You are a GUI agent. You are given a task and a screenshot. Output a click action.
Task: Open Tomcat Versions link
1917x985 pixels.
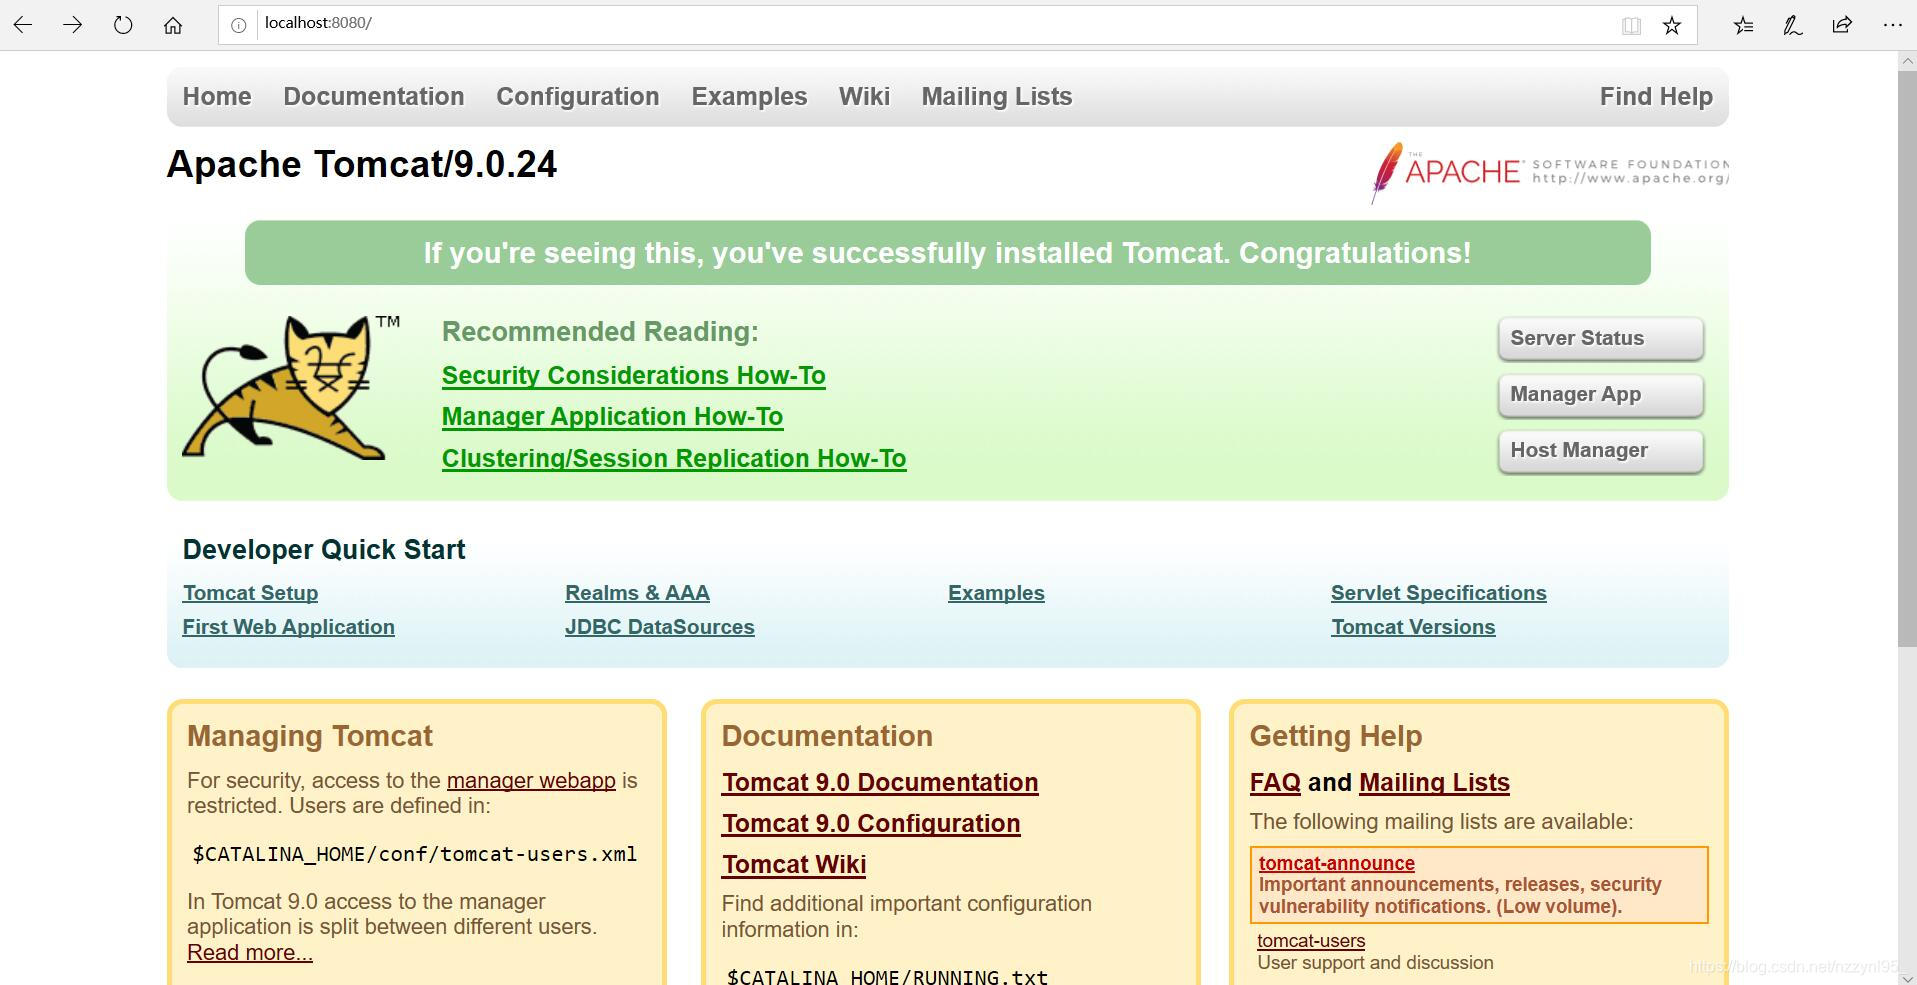(x=1413, y=627)
